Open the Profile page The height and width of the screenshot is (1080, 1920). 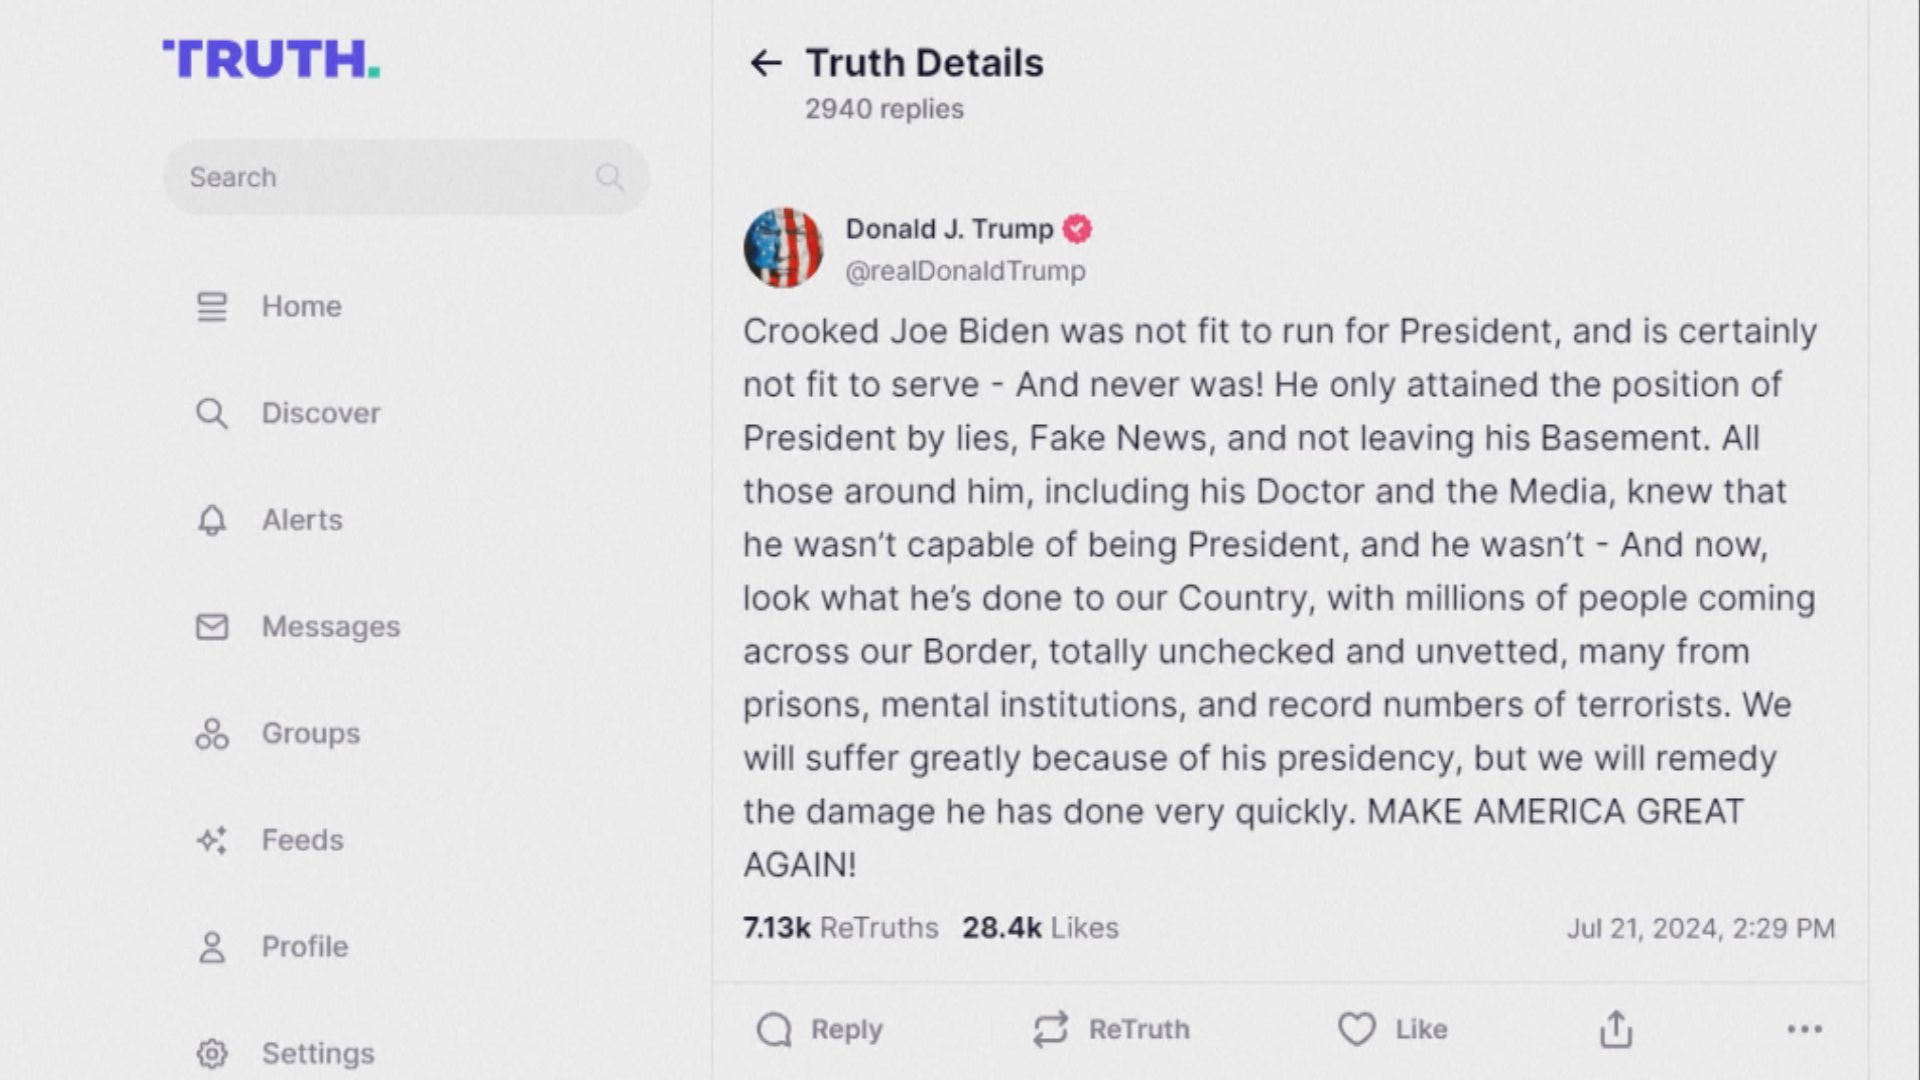pos(304,947)
